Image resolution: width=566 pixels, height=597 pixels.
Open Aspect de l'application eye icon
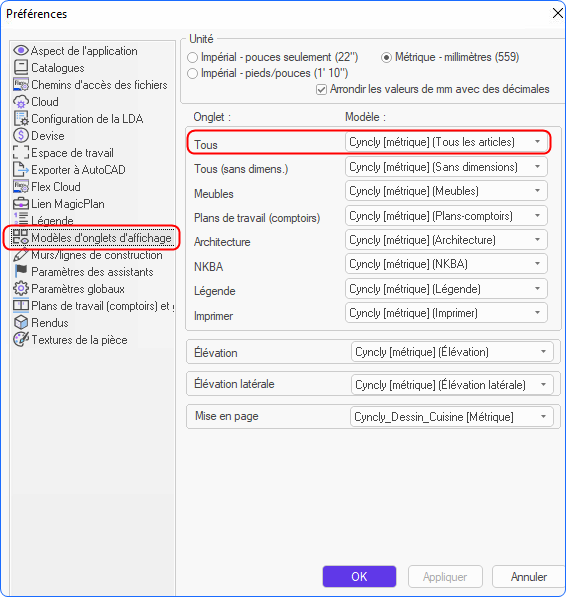coord(21,50)
